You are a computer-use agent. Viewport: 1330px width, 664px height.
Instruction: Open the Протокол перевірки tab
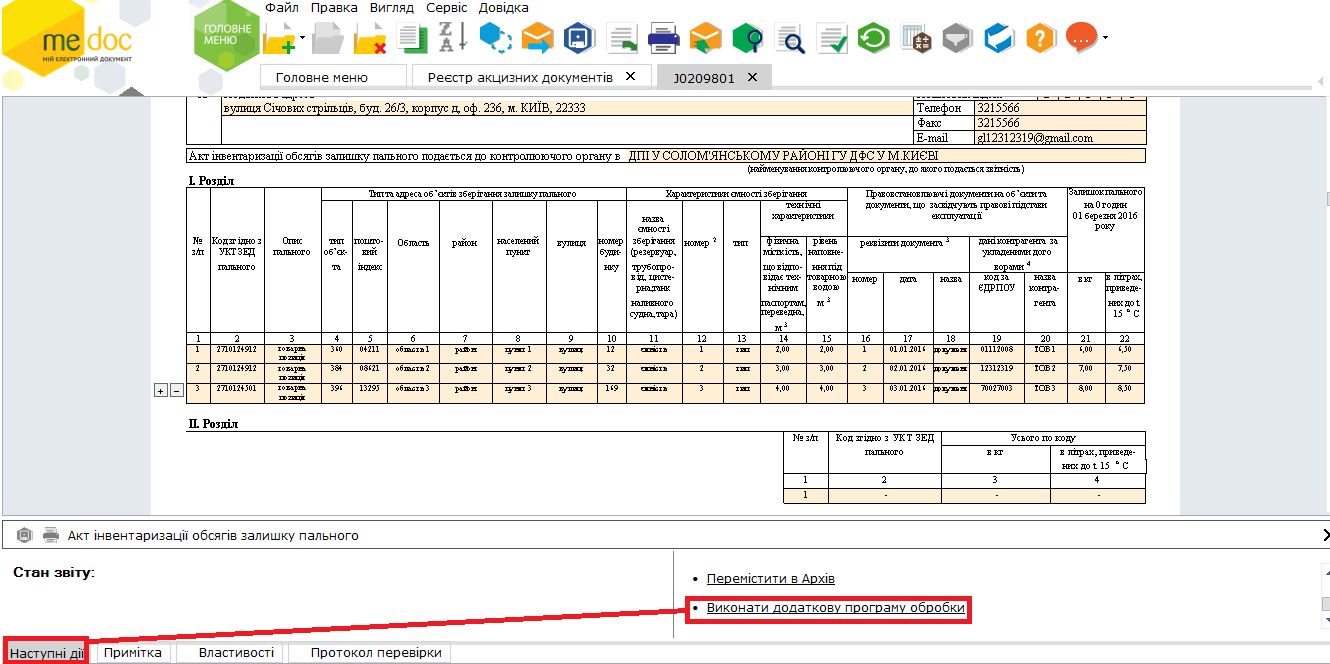click(x=375, y=653)
